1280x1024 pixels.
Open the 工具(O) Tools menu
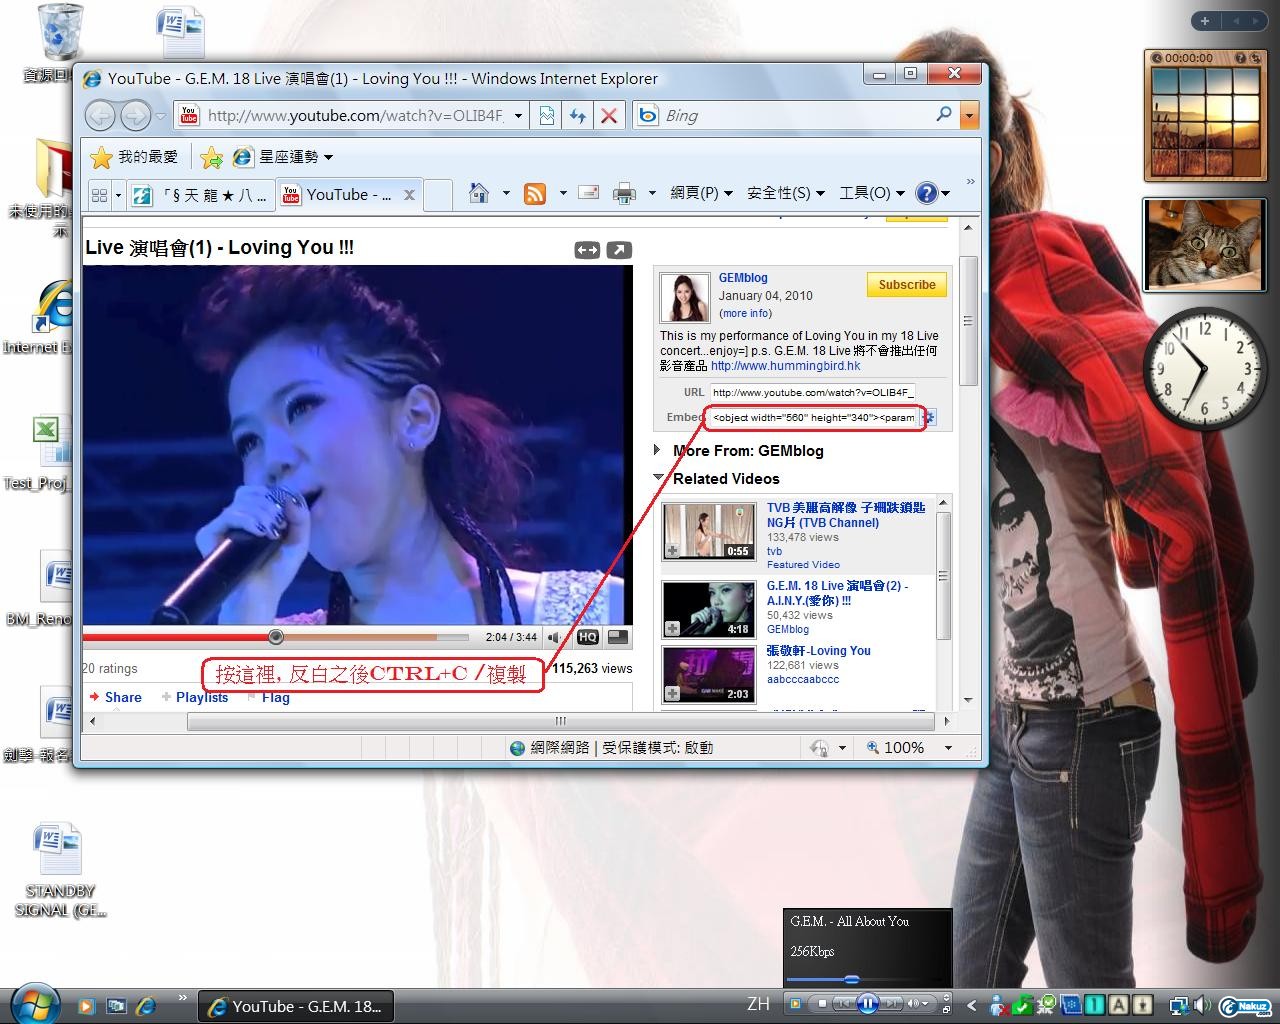click(x=872, y=193)
